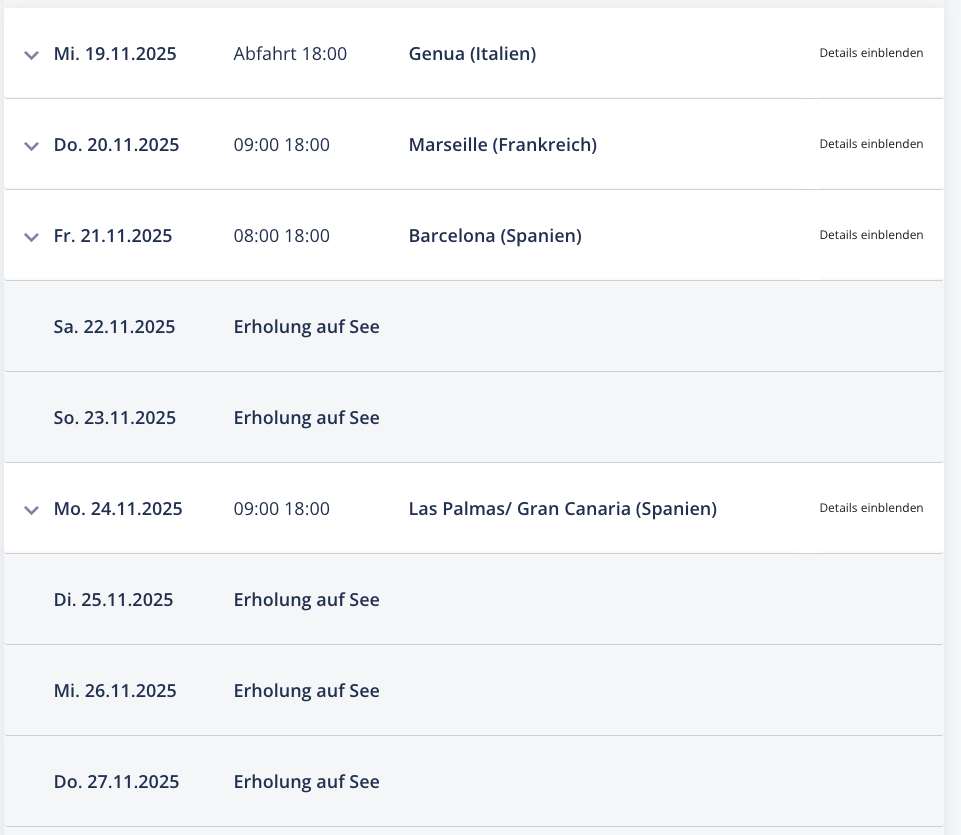Click Abfahrt 18:00 departure time
Image resolution: width=961 pixels, height=835 pixels.
291,54
